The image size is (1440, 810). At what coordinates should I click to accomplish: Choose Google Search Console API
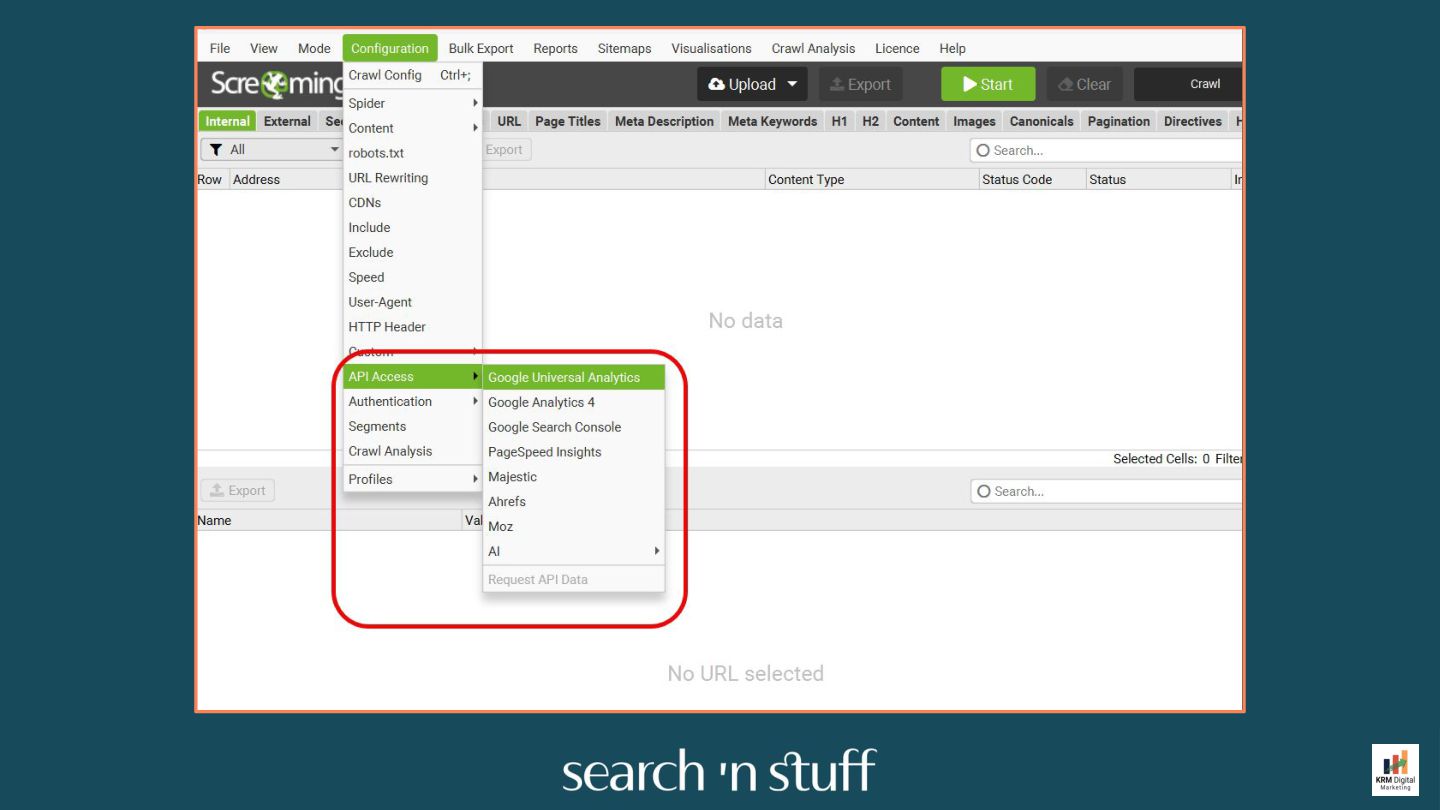coord(574,427)
